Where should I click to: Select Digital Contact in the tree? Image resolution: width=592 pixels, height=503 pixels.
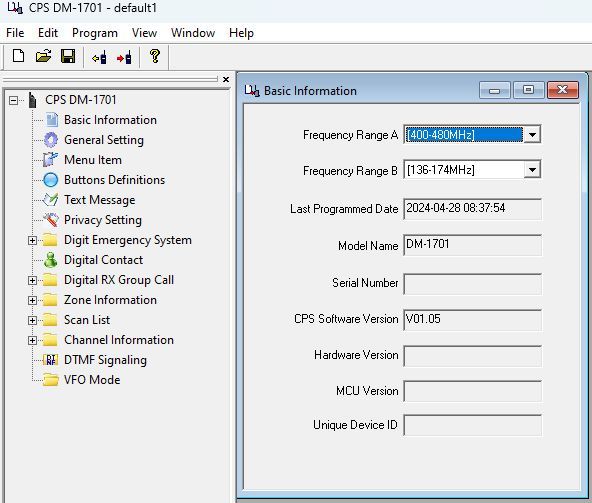tap(103, 260)
